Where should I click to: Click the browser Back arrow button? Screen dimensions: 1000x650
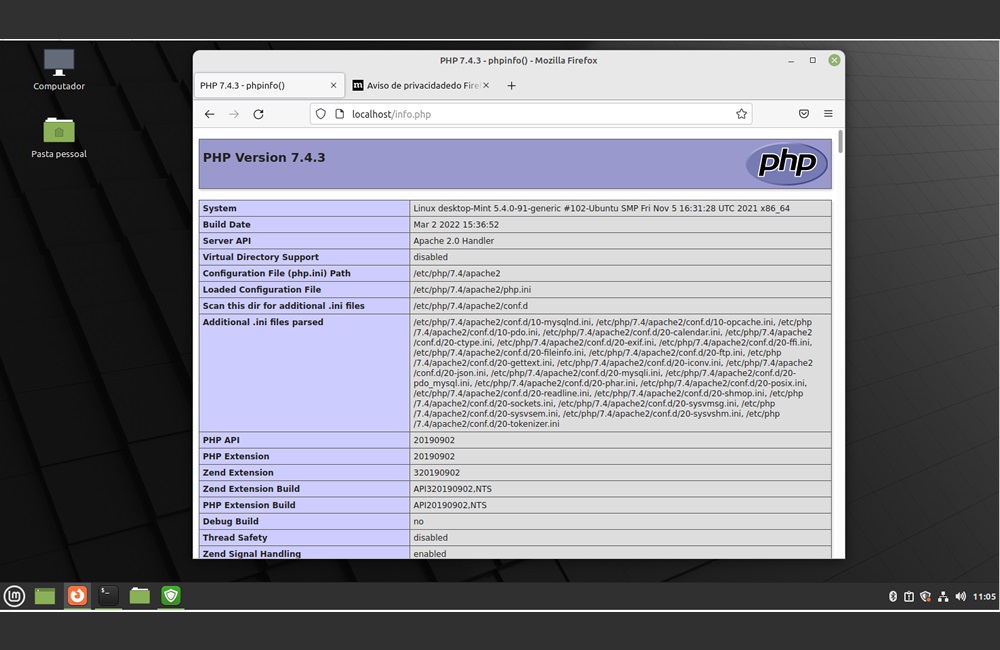209,114
